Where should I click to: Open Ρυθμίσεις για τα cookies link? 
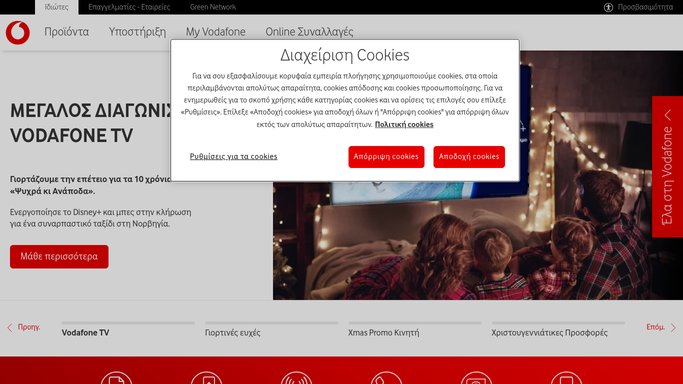[x=233, y=156]
